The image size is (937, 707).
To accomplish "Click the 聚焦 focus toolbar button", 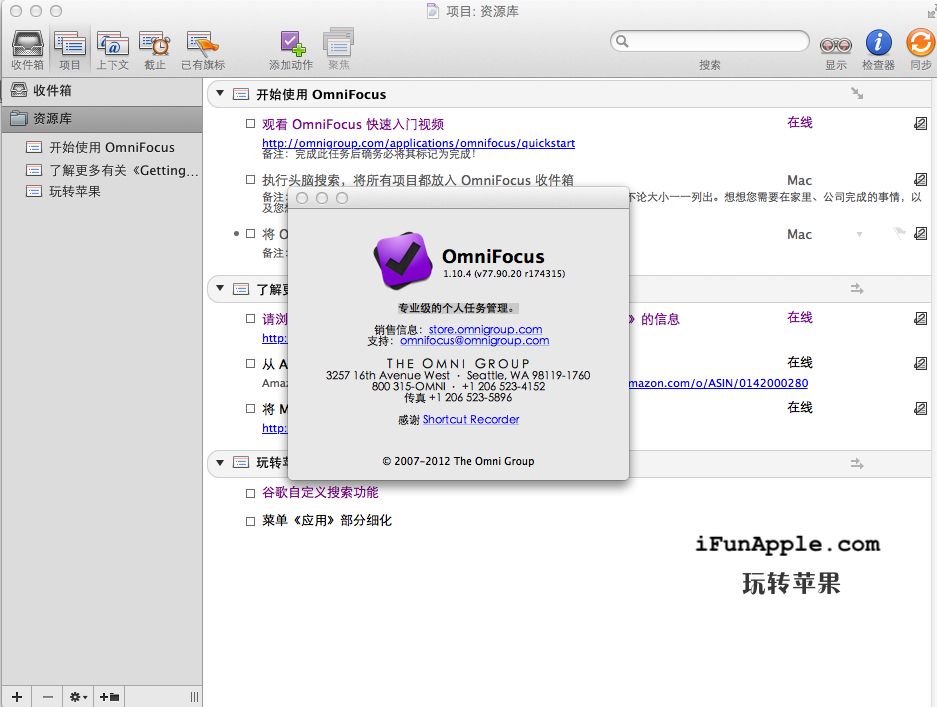I will click(339, 50).
